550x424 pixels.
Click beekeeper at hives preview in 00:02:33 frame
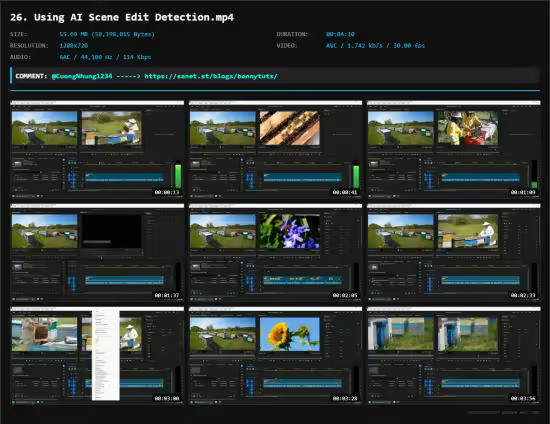click(x=468, y=231)
